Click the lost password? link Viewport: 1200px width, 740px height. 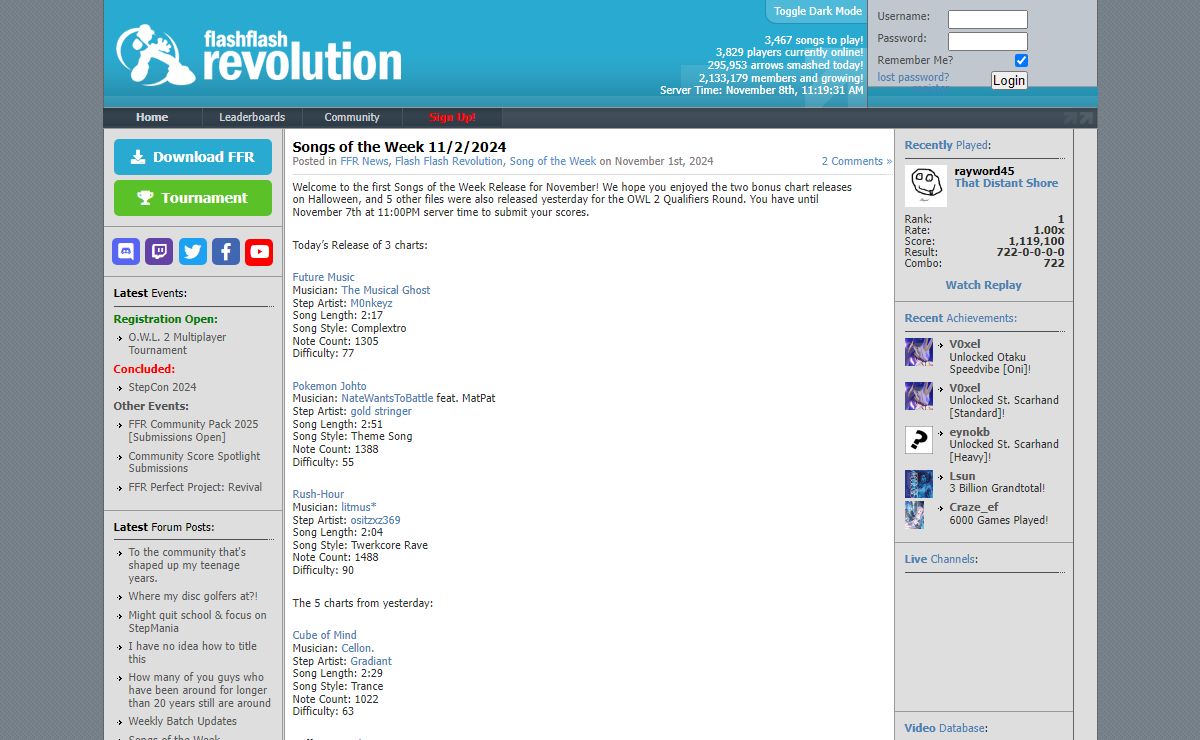pyautogui.click(x=913, y=77)
